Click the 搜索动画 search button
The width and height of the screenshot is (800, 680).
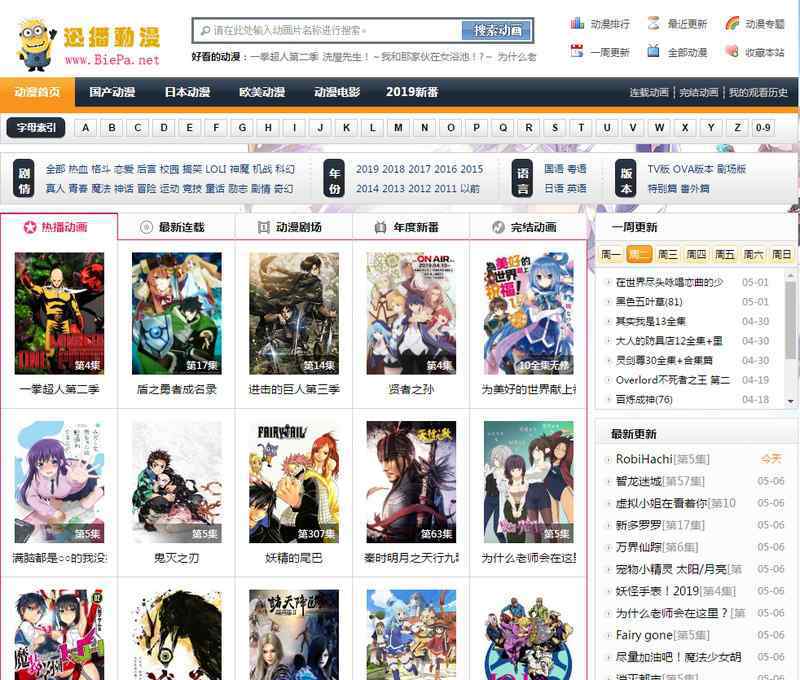click(497, 31)
